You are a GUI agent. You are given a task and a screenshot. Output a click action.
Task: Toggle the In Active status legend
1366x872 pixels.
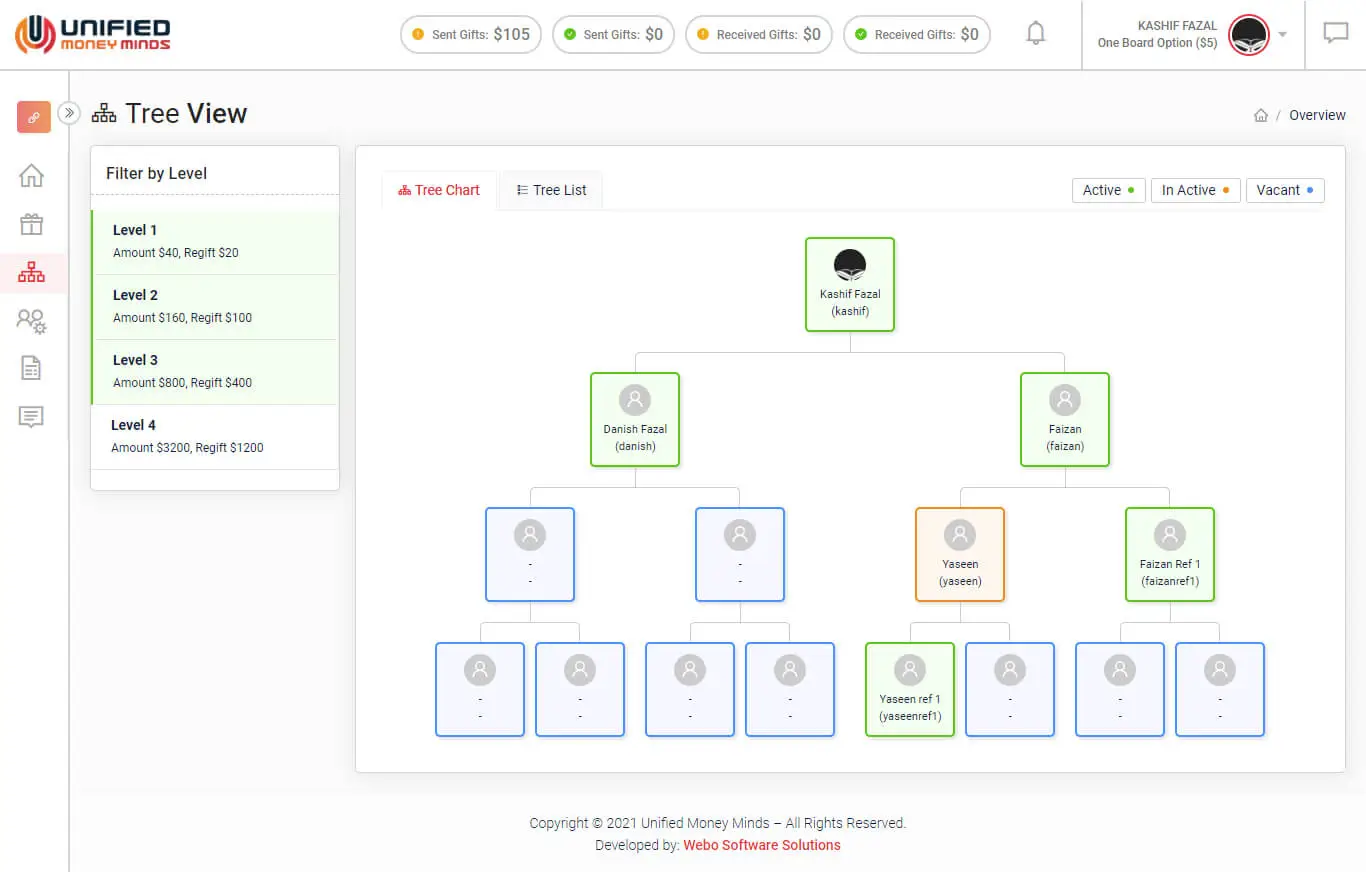pos(1195,190)
